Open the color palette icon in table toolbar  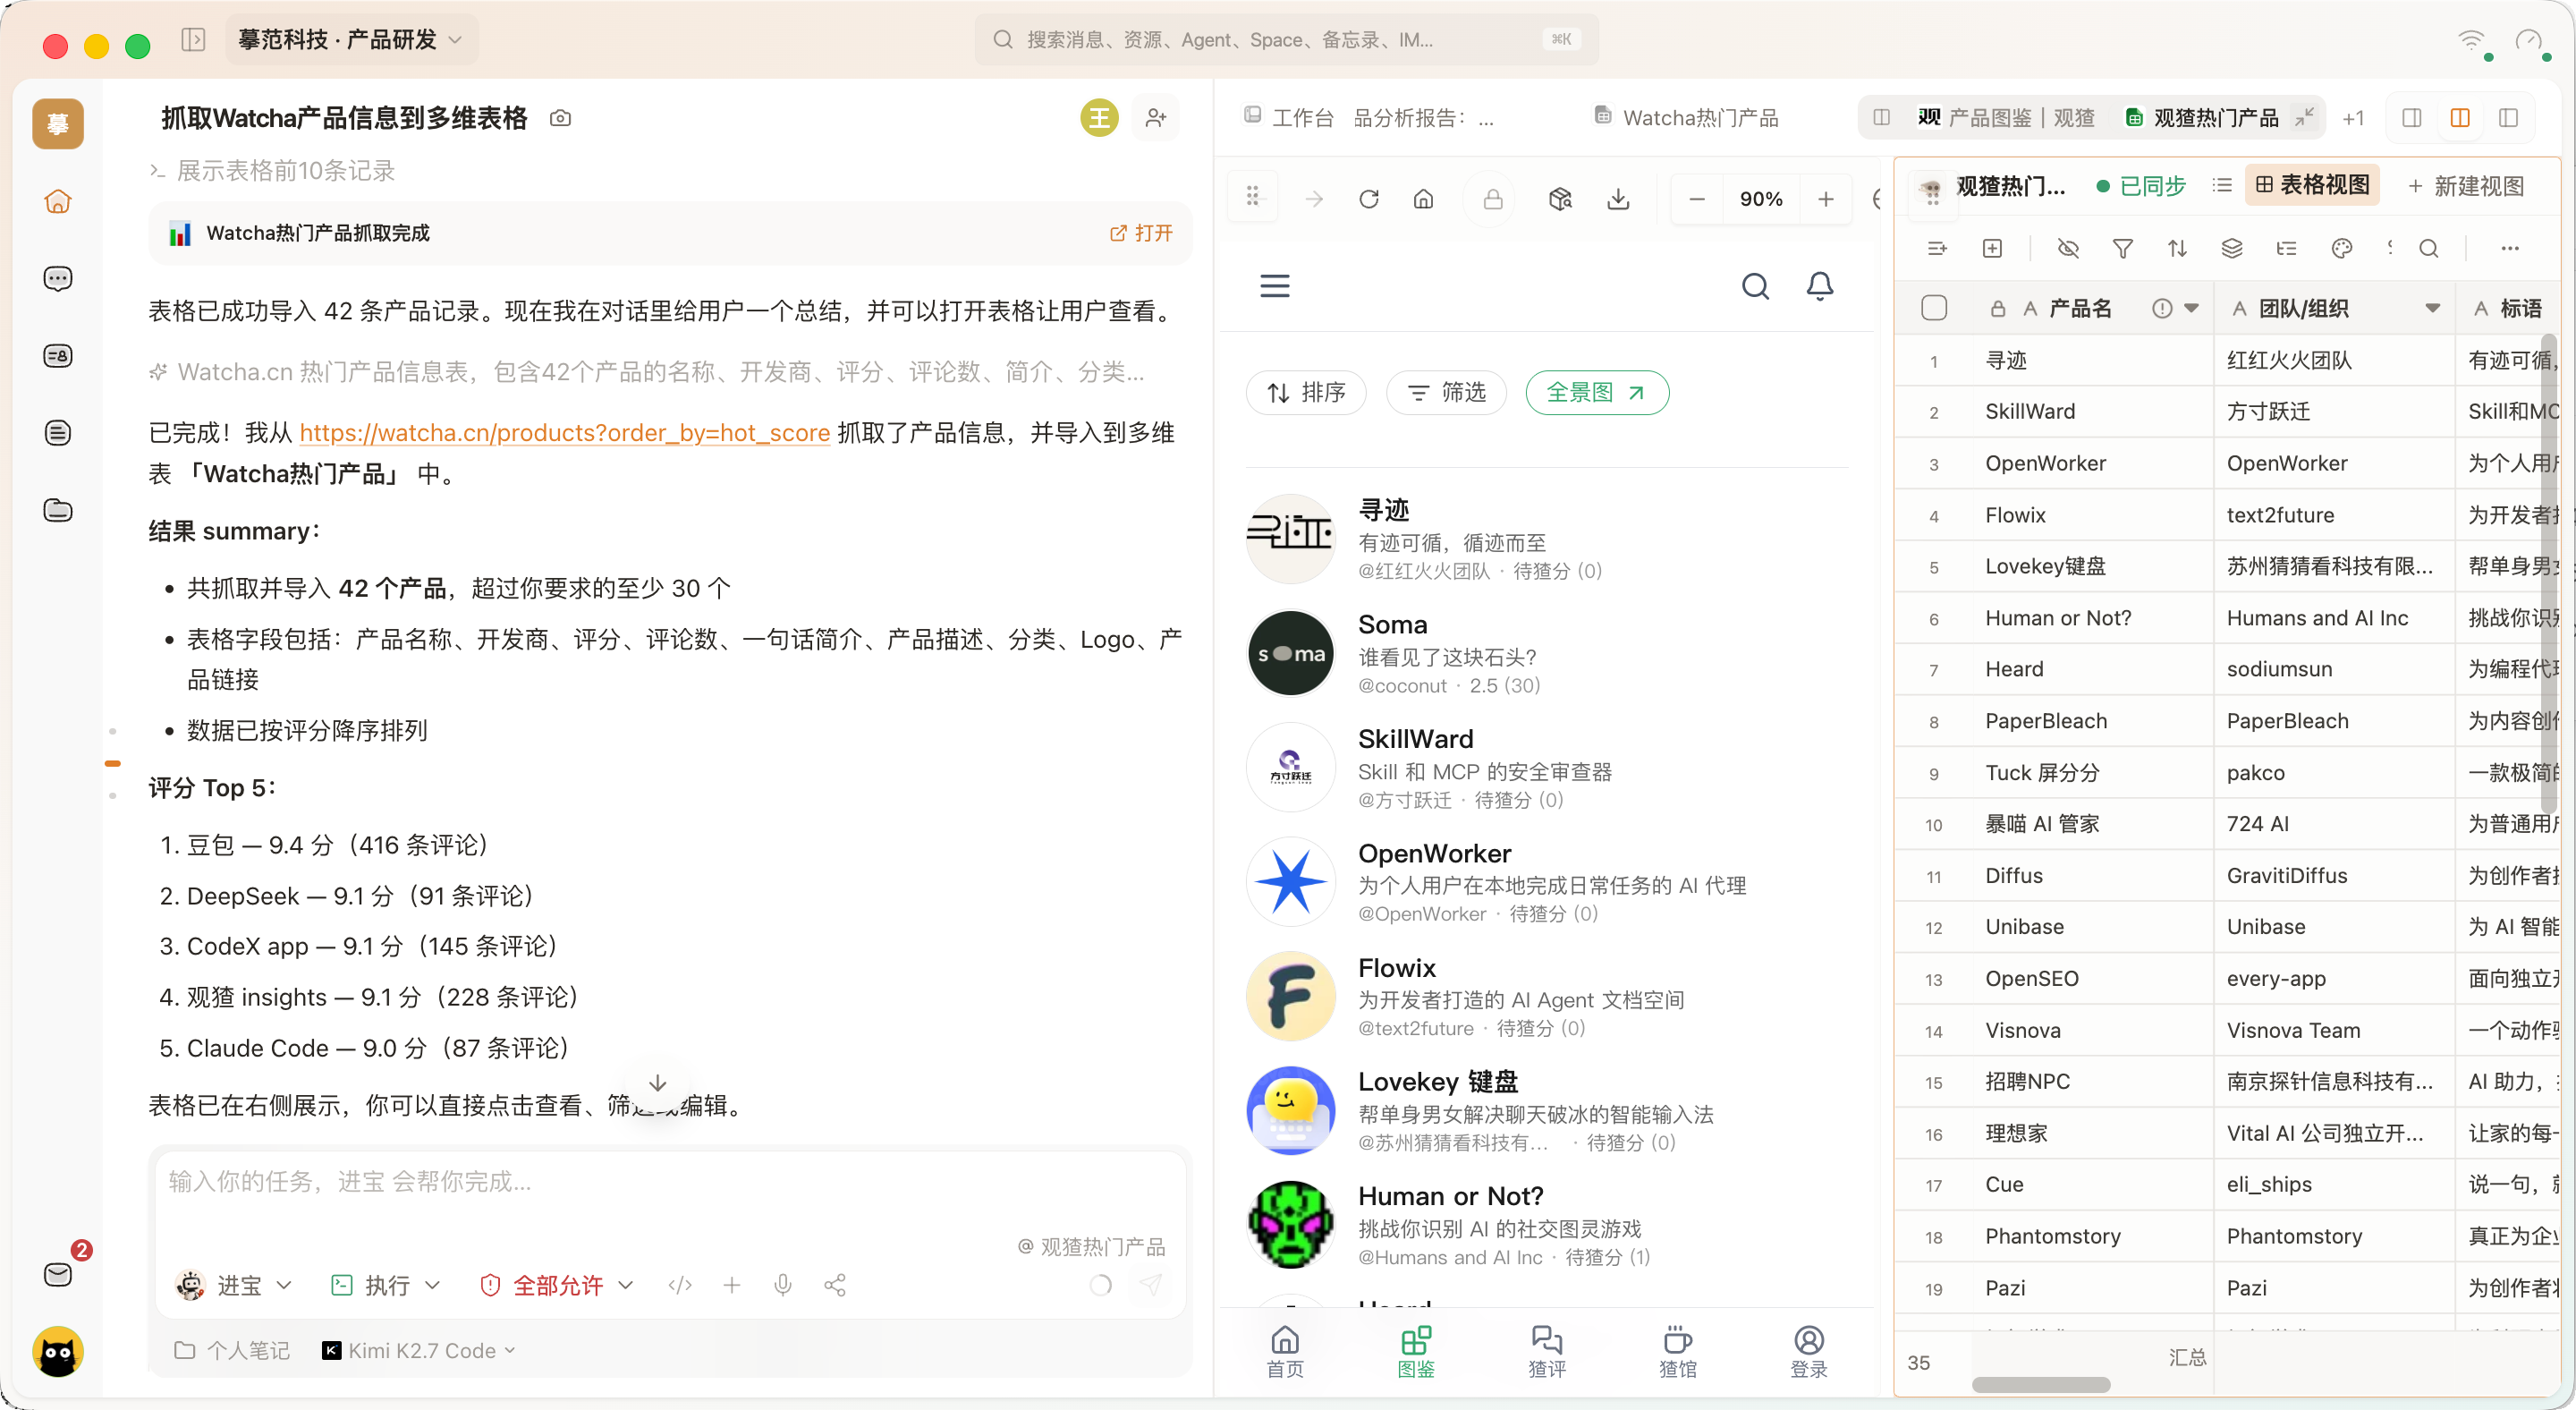pos(2341,248)
